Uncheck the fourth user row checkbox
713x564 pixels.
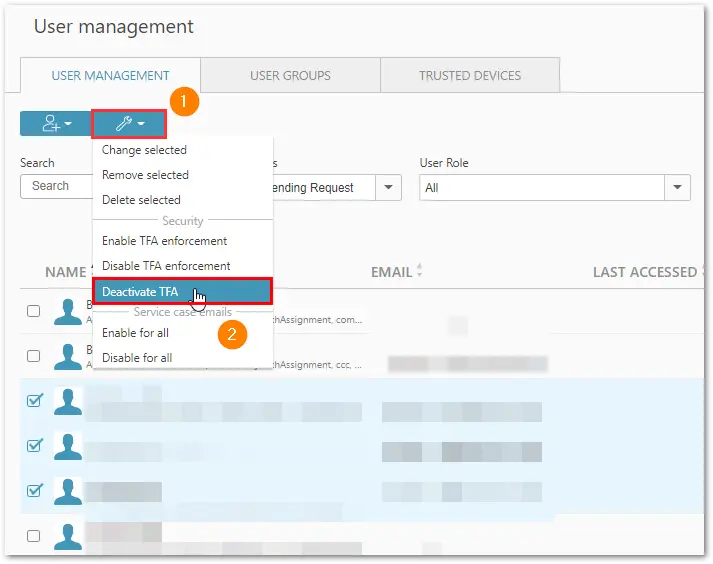35,445
